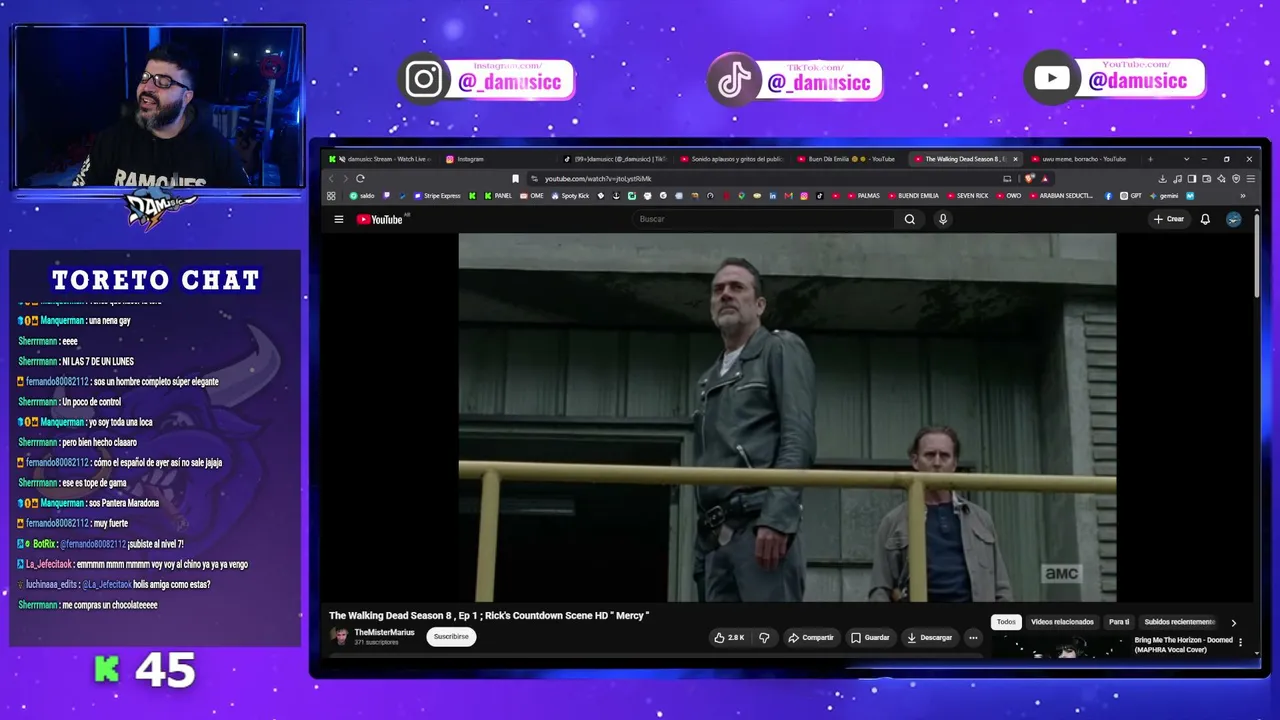Open the Instagram bookmark in the bookmarks bar
Screen dimensions: 1280x720
click(803, 196)
